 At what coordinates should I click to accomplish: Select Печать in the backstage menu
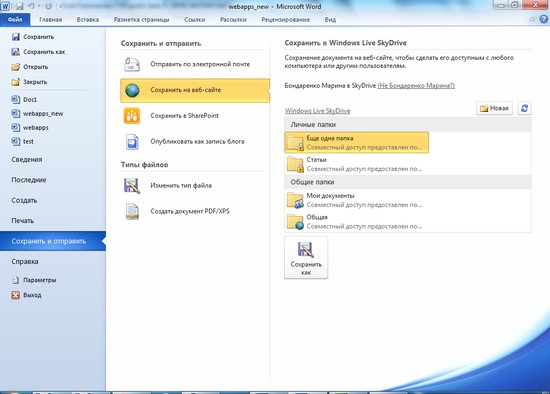(53, 221)
